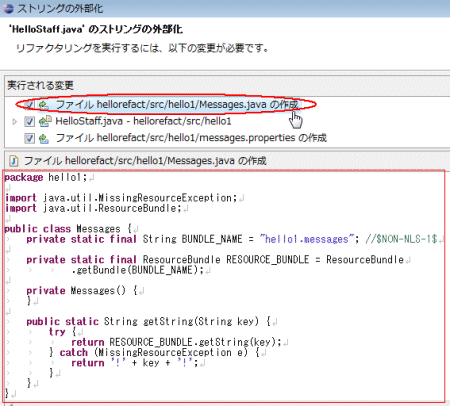Click the catch (MissingResourceException e) line
The width and height of the screenshot is (450, 406).
tap(154, 352)
